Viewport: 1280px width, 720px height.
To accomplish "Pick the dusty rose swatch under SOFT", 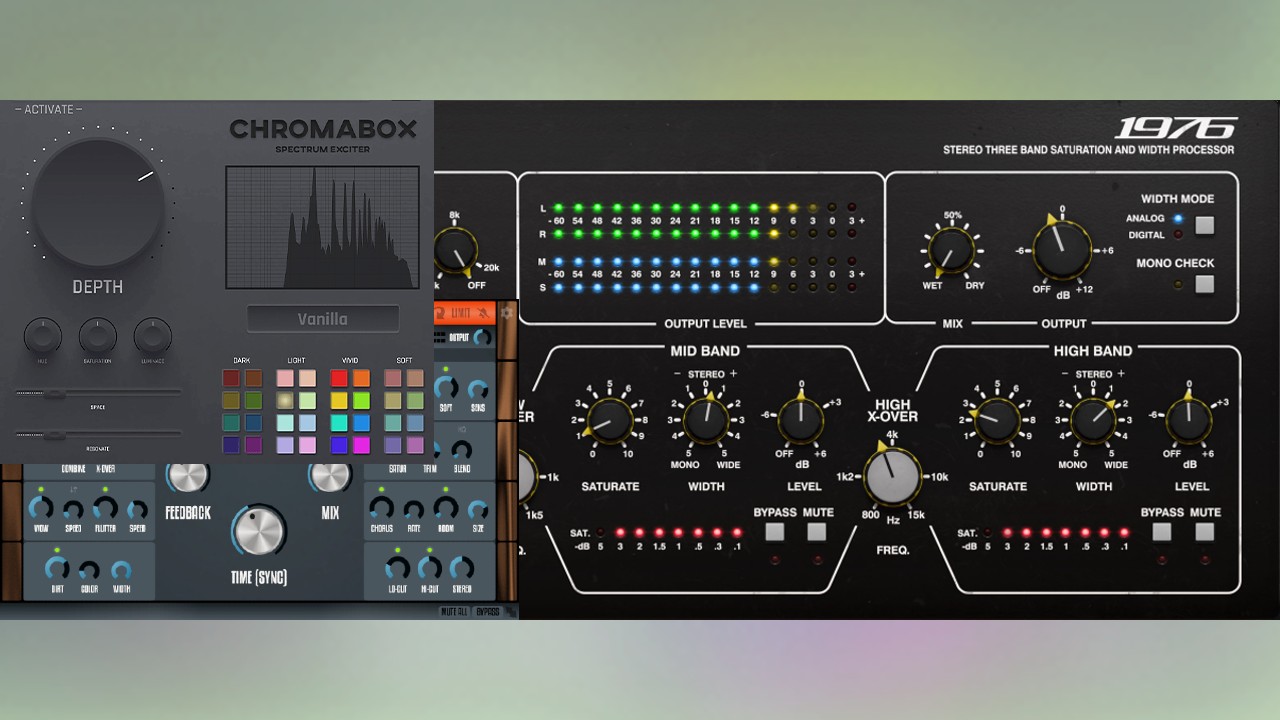I will (x=393, y=378).
